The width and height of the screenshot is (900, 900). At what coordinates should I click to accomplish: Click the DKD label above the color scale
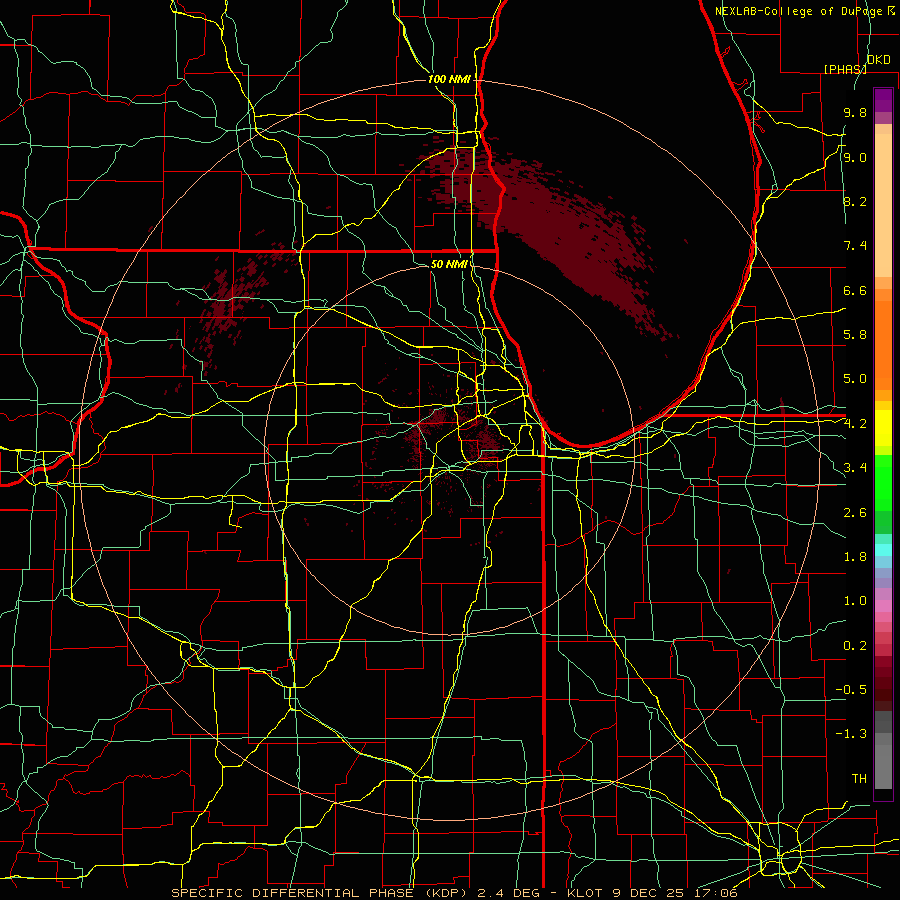click(x=878, y=60)
